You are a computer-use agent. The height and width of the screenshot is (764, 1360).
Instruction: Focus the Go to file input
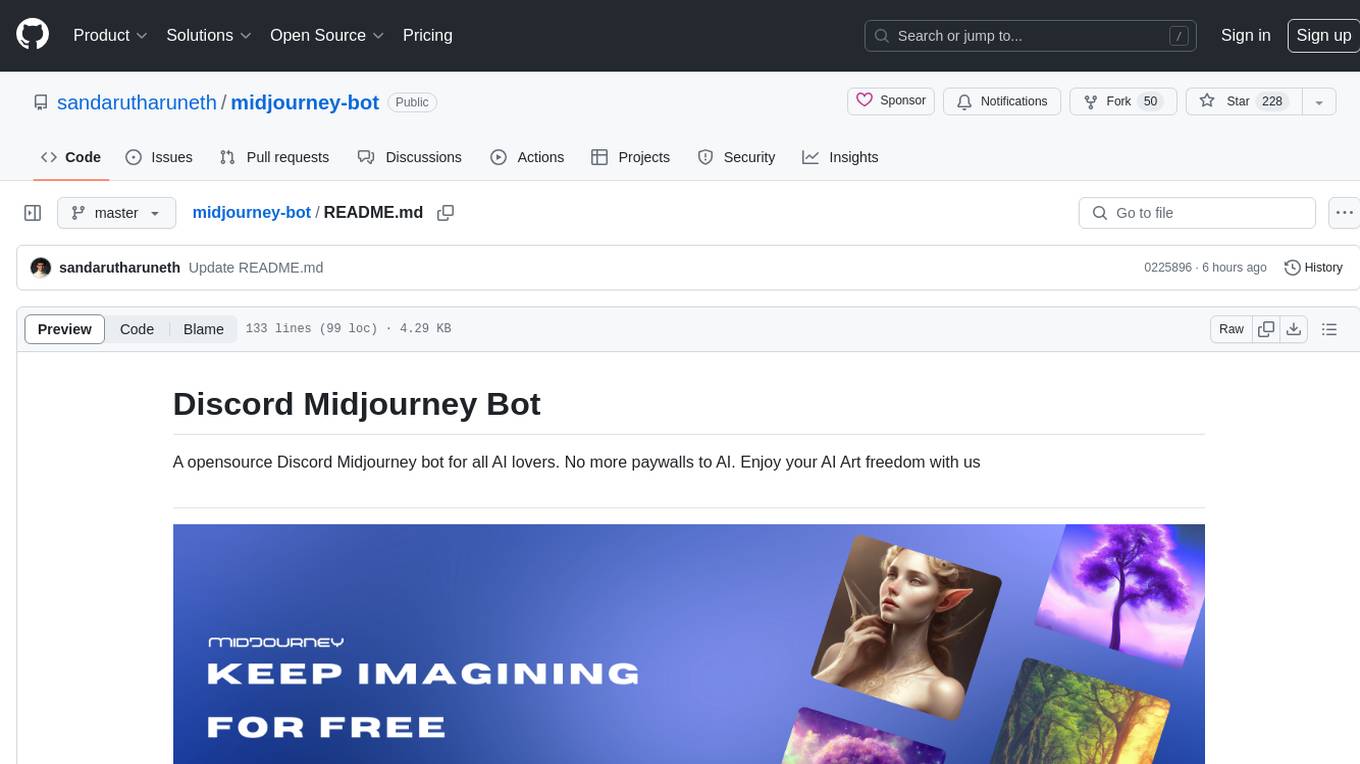click(1197, 213)
